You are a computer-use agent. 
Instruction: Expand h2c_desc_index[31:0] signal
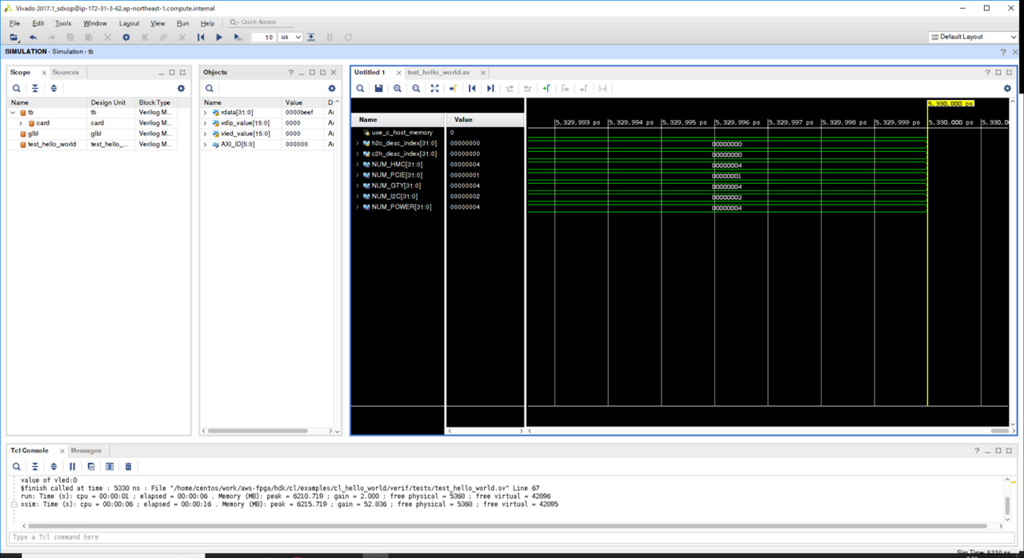pos(357,143)
